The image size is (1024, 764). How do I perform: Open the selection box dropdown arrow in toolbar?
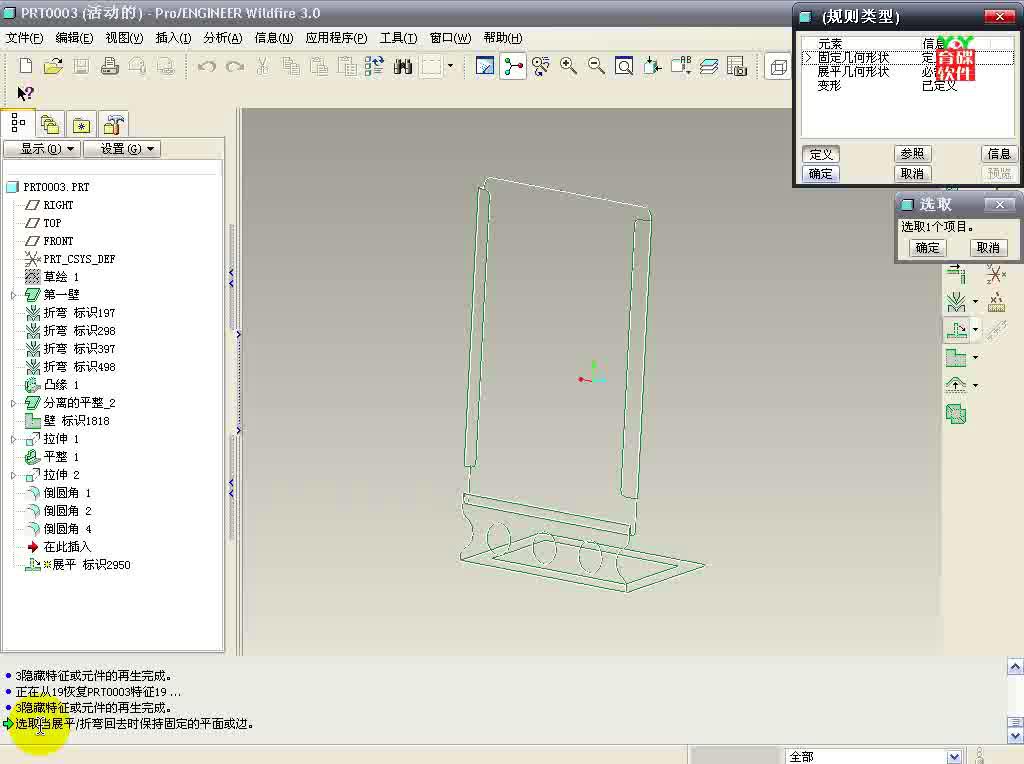(450, 66)
